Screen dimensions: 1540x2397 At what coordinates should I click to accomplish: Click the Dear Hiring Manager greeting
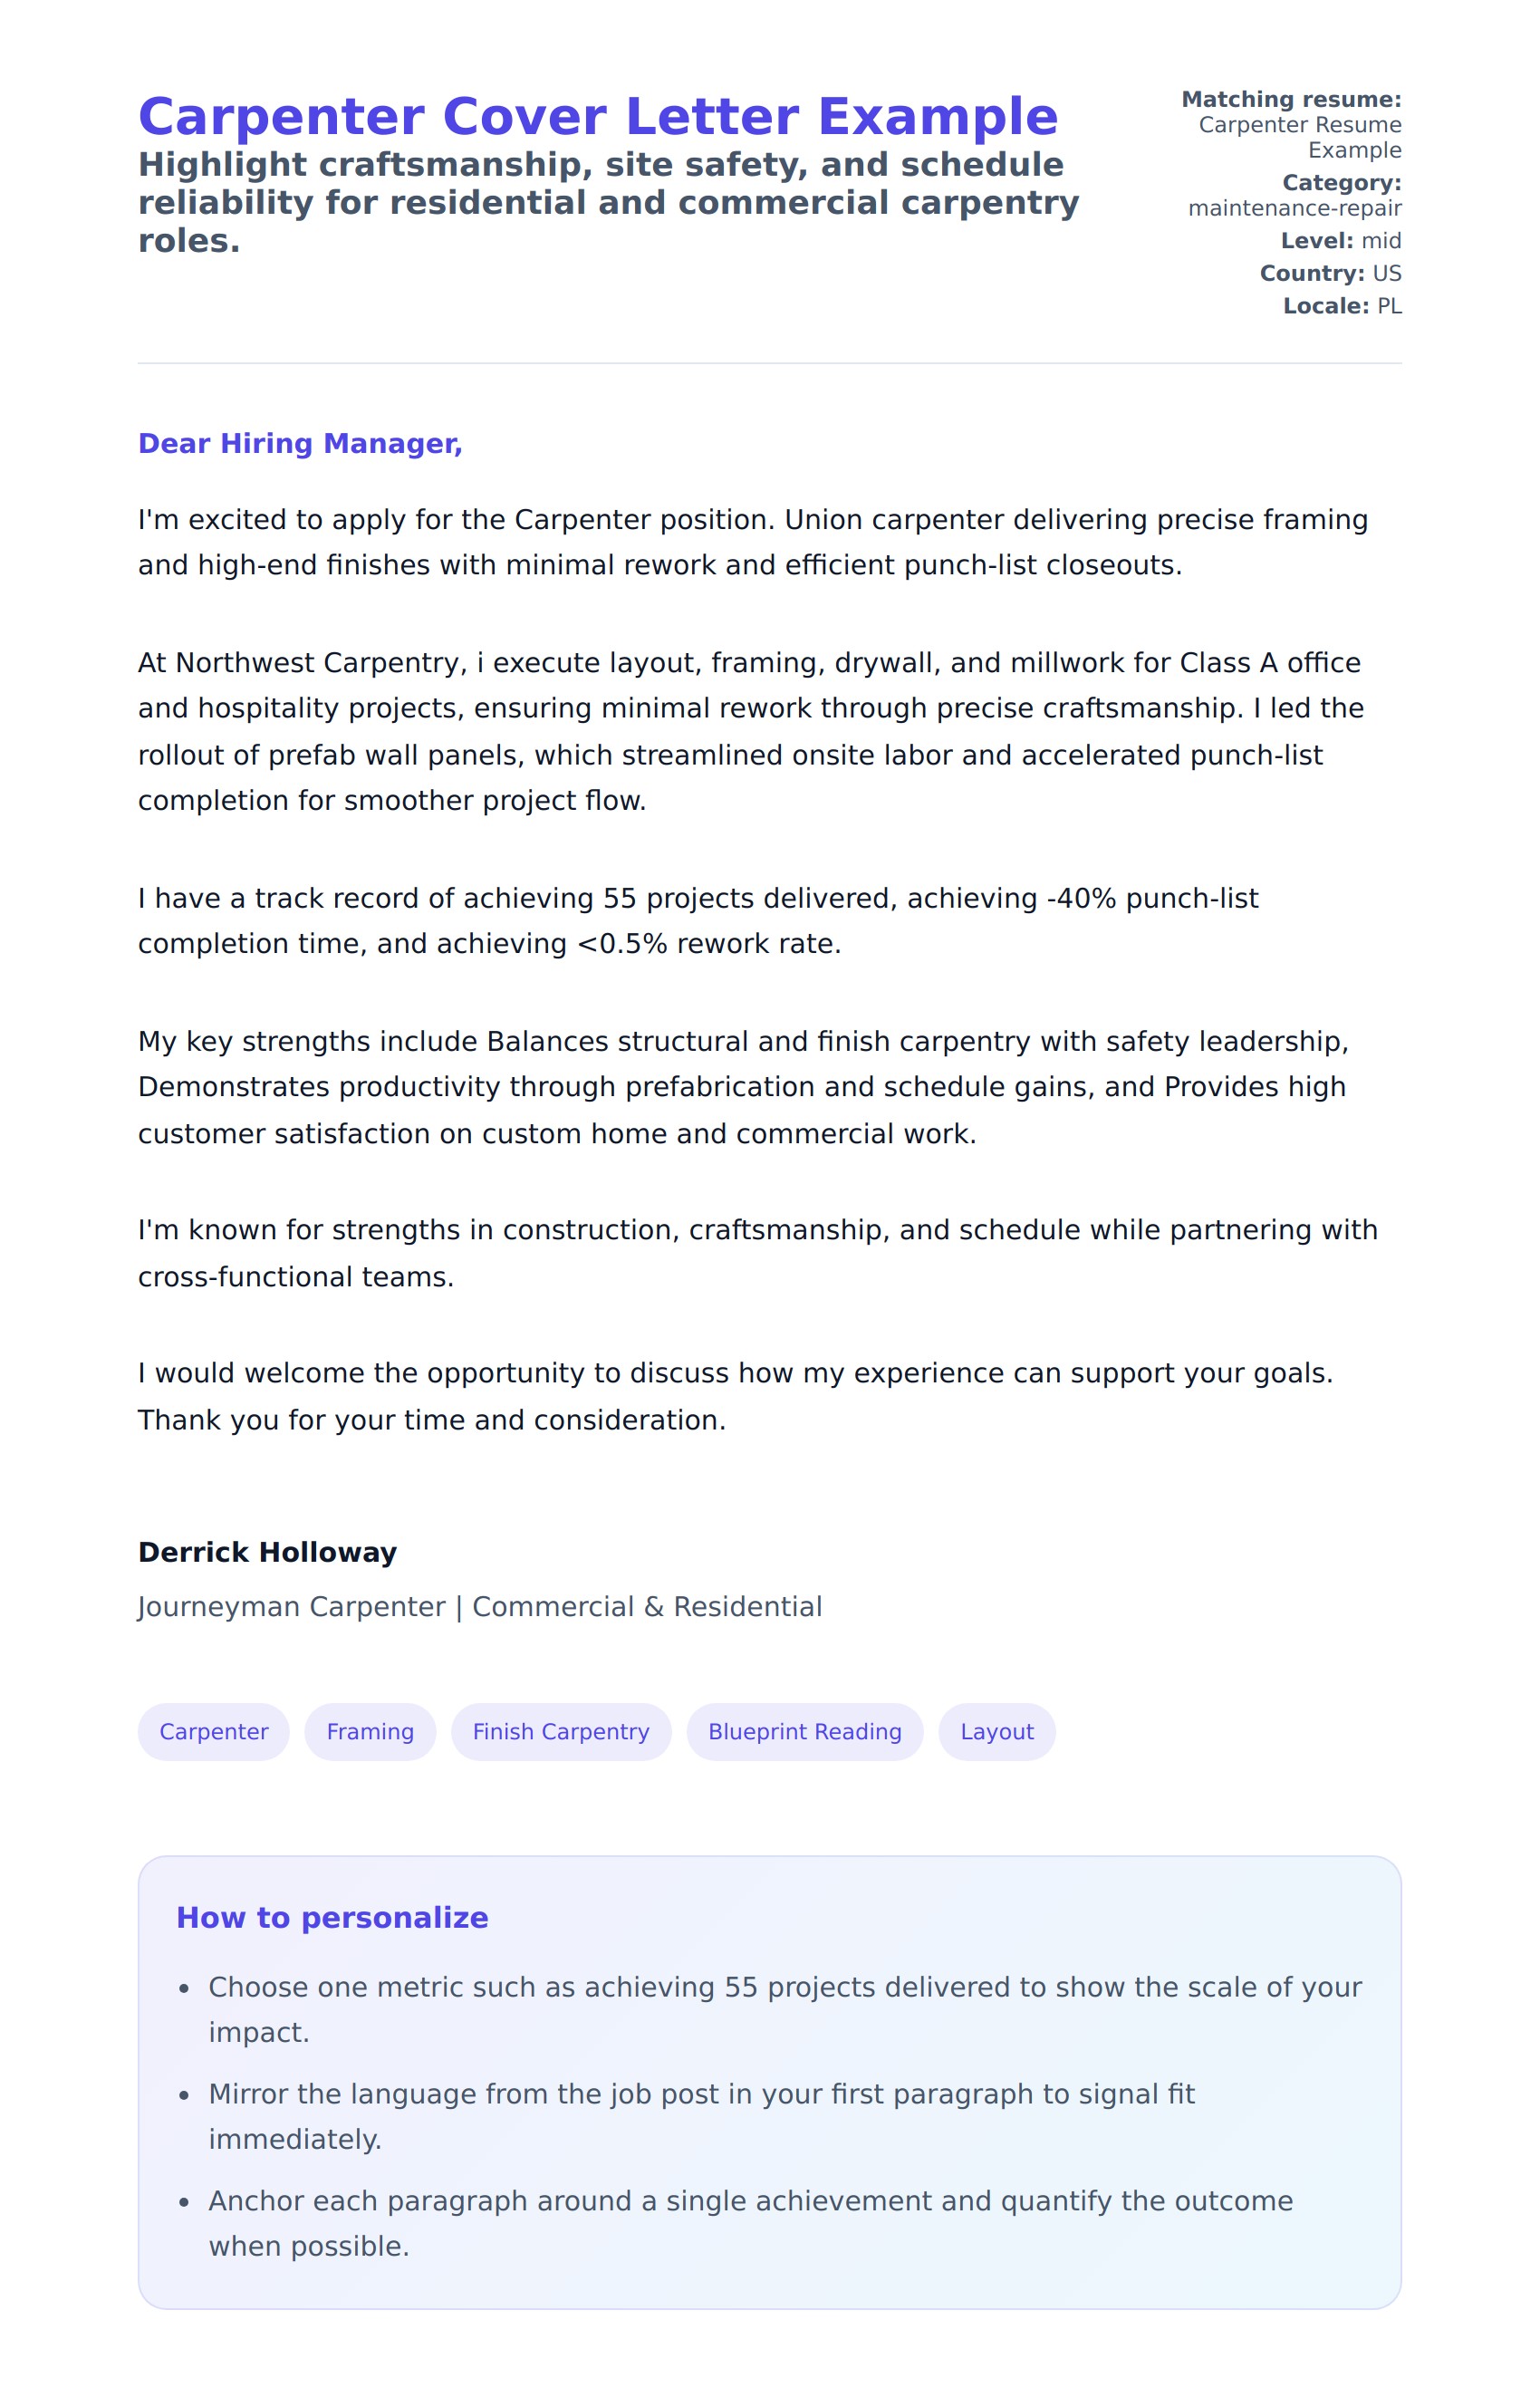[300, 443]
